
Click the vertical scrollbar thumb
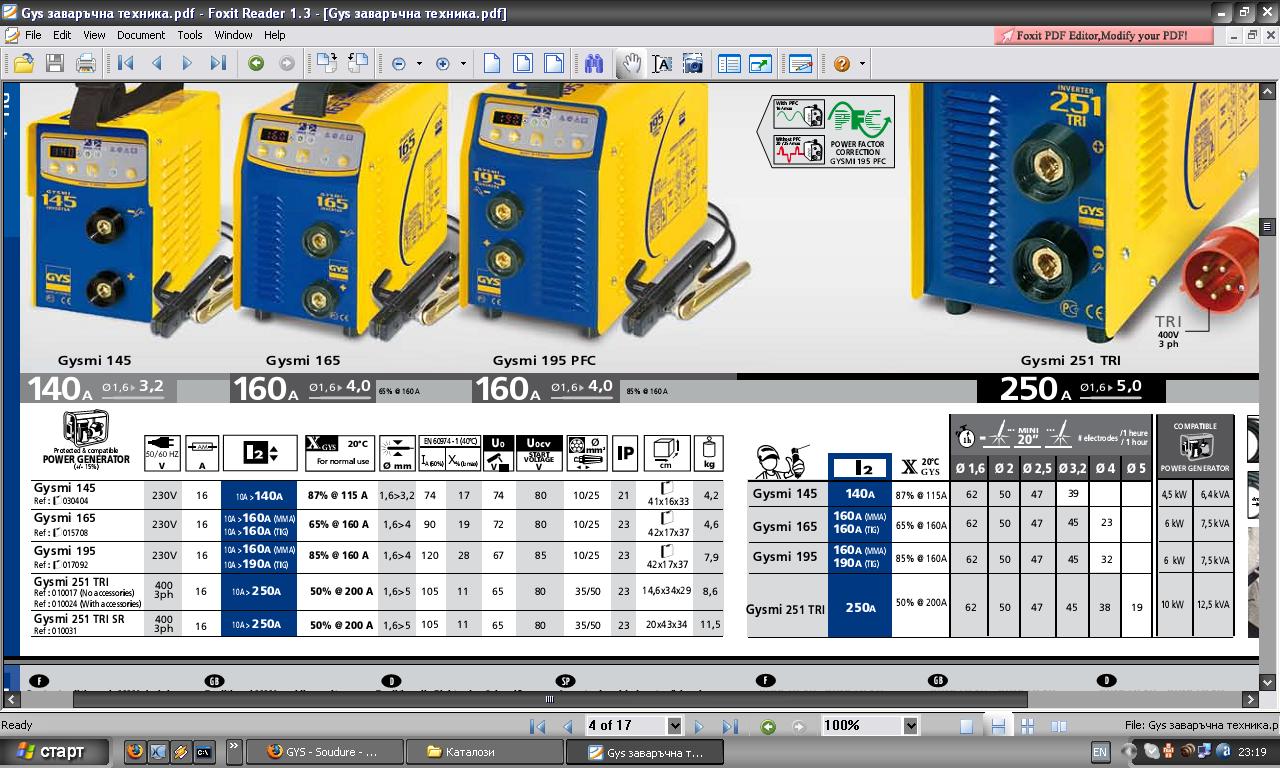(x=1267, y=227)
